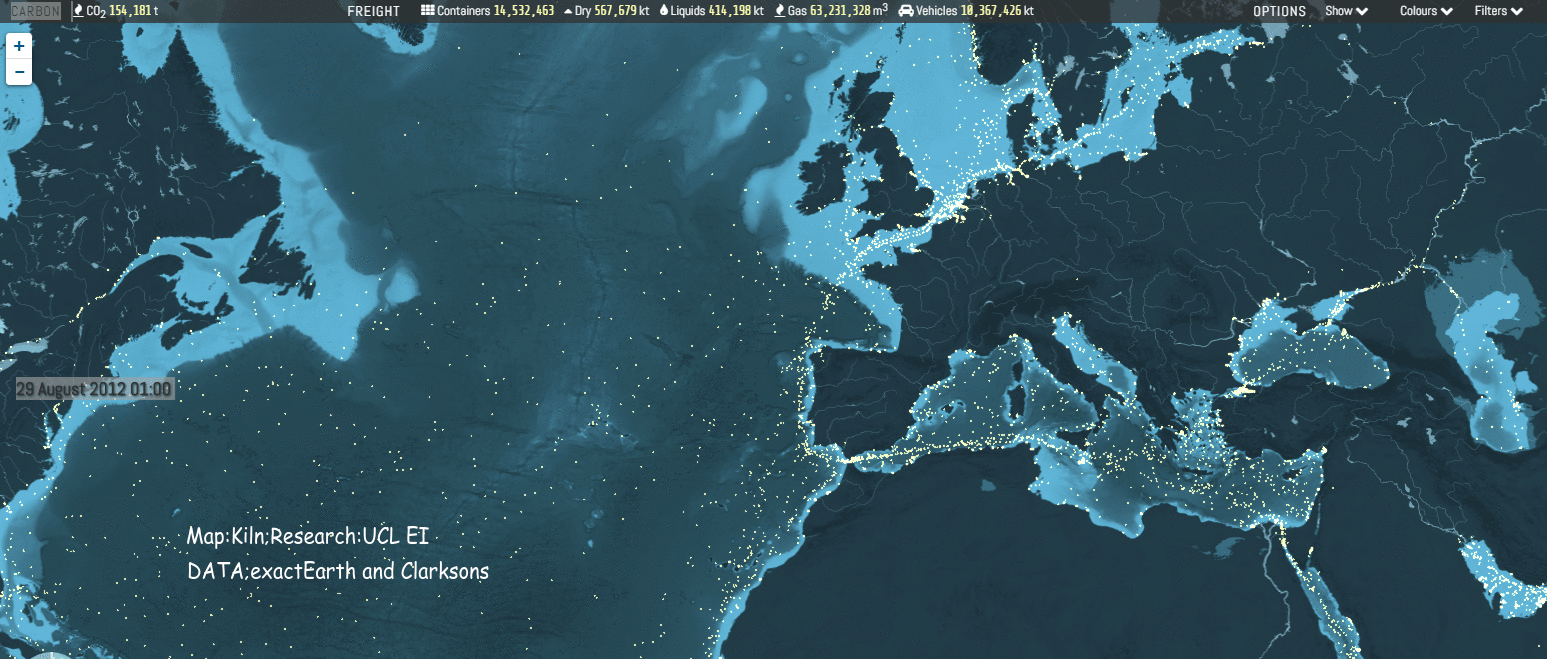
Task: Click the Liquids value 414,198 kt
Action: 737,11
